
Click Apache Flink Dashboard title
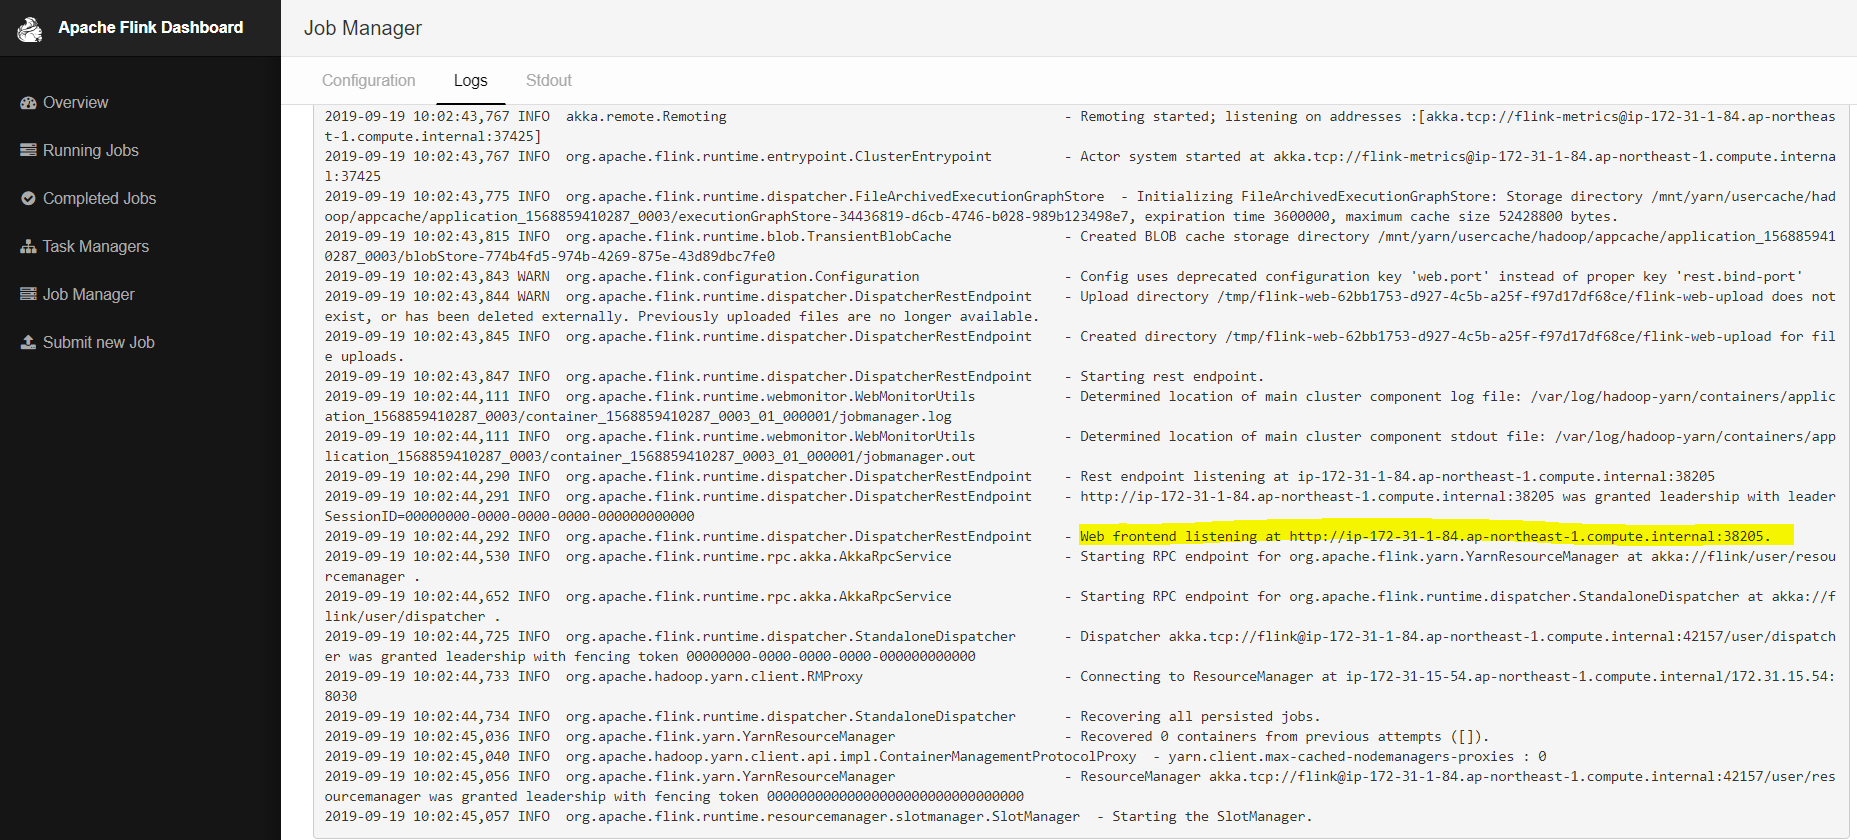150,28
